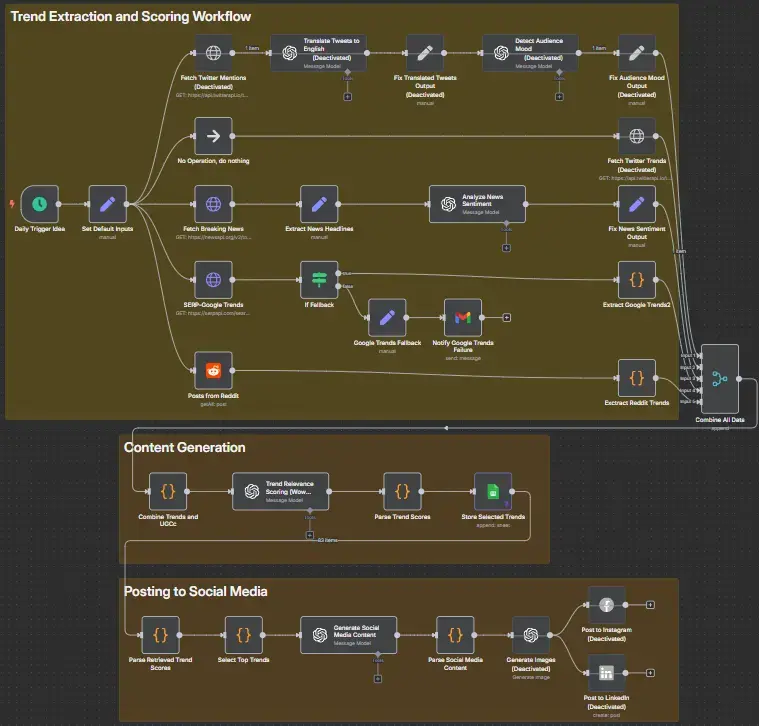Click the false output of If Fallback
This screenshot has width=759, height=726.
click(338, 286)
